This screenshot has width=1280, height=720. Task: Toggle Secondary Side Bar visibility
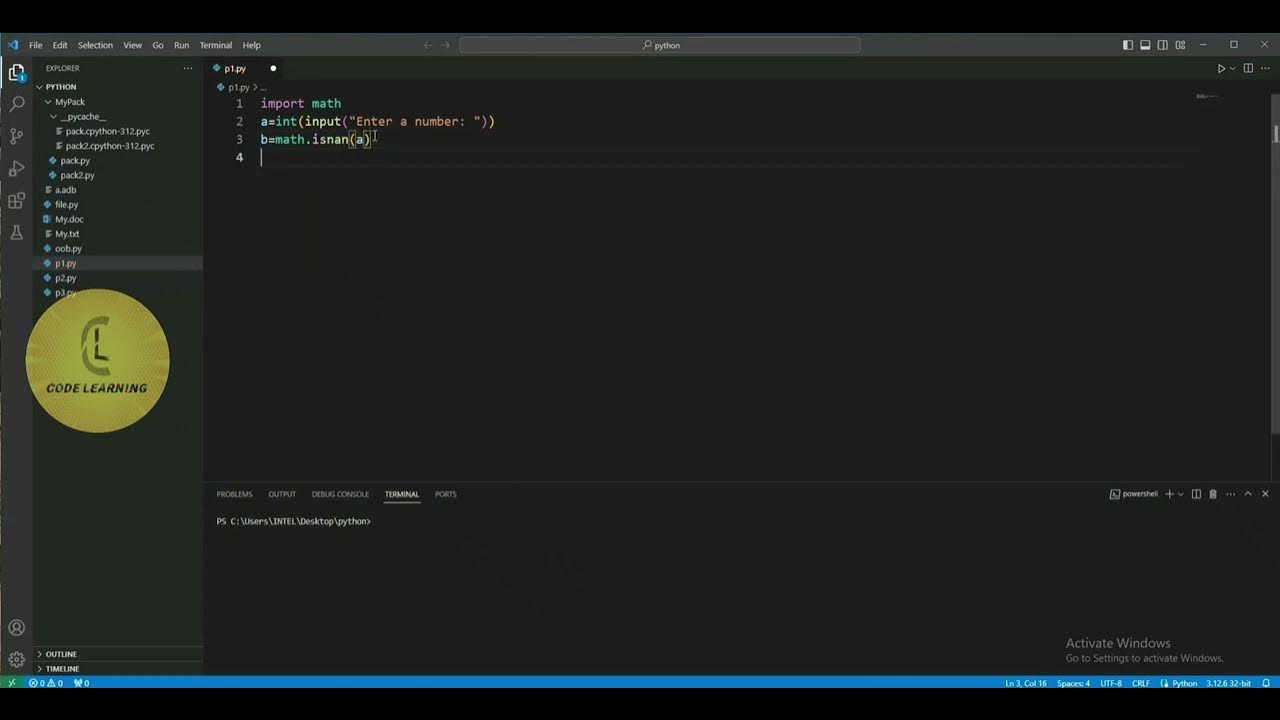pos(1162,45)
